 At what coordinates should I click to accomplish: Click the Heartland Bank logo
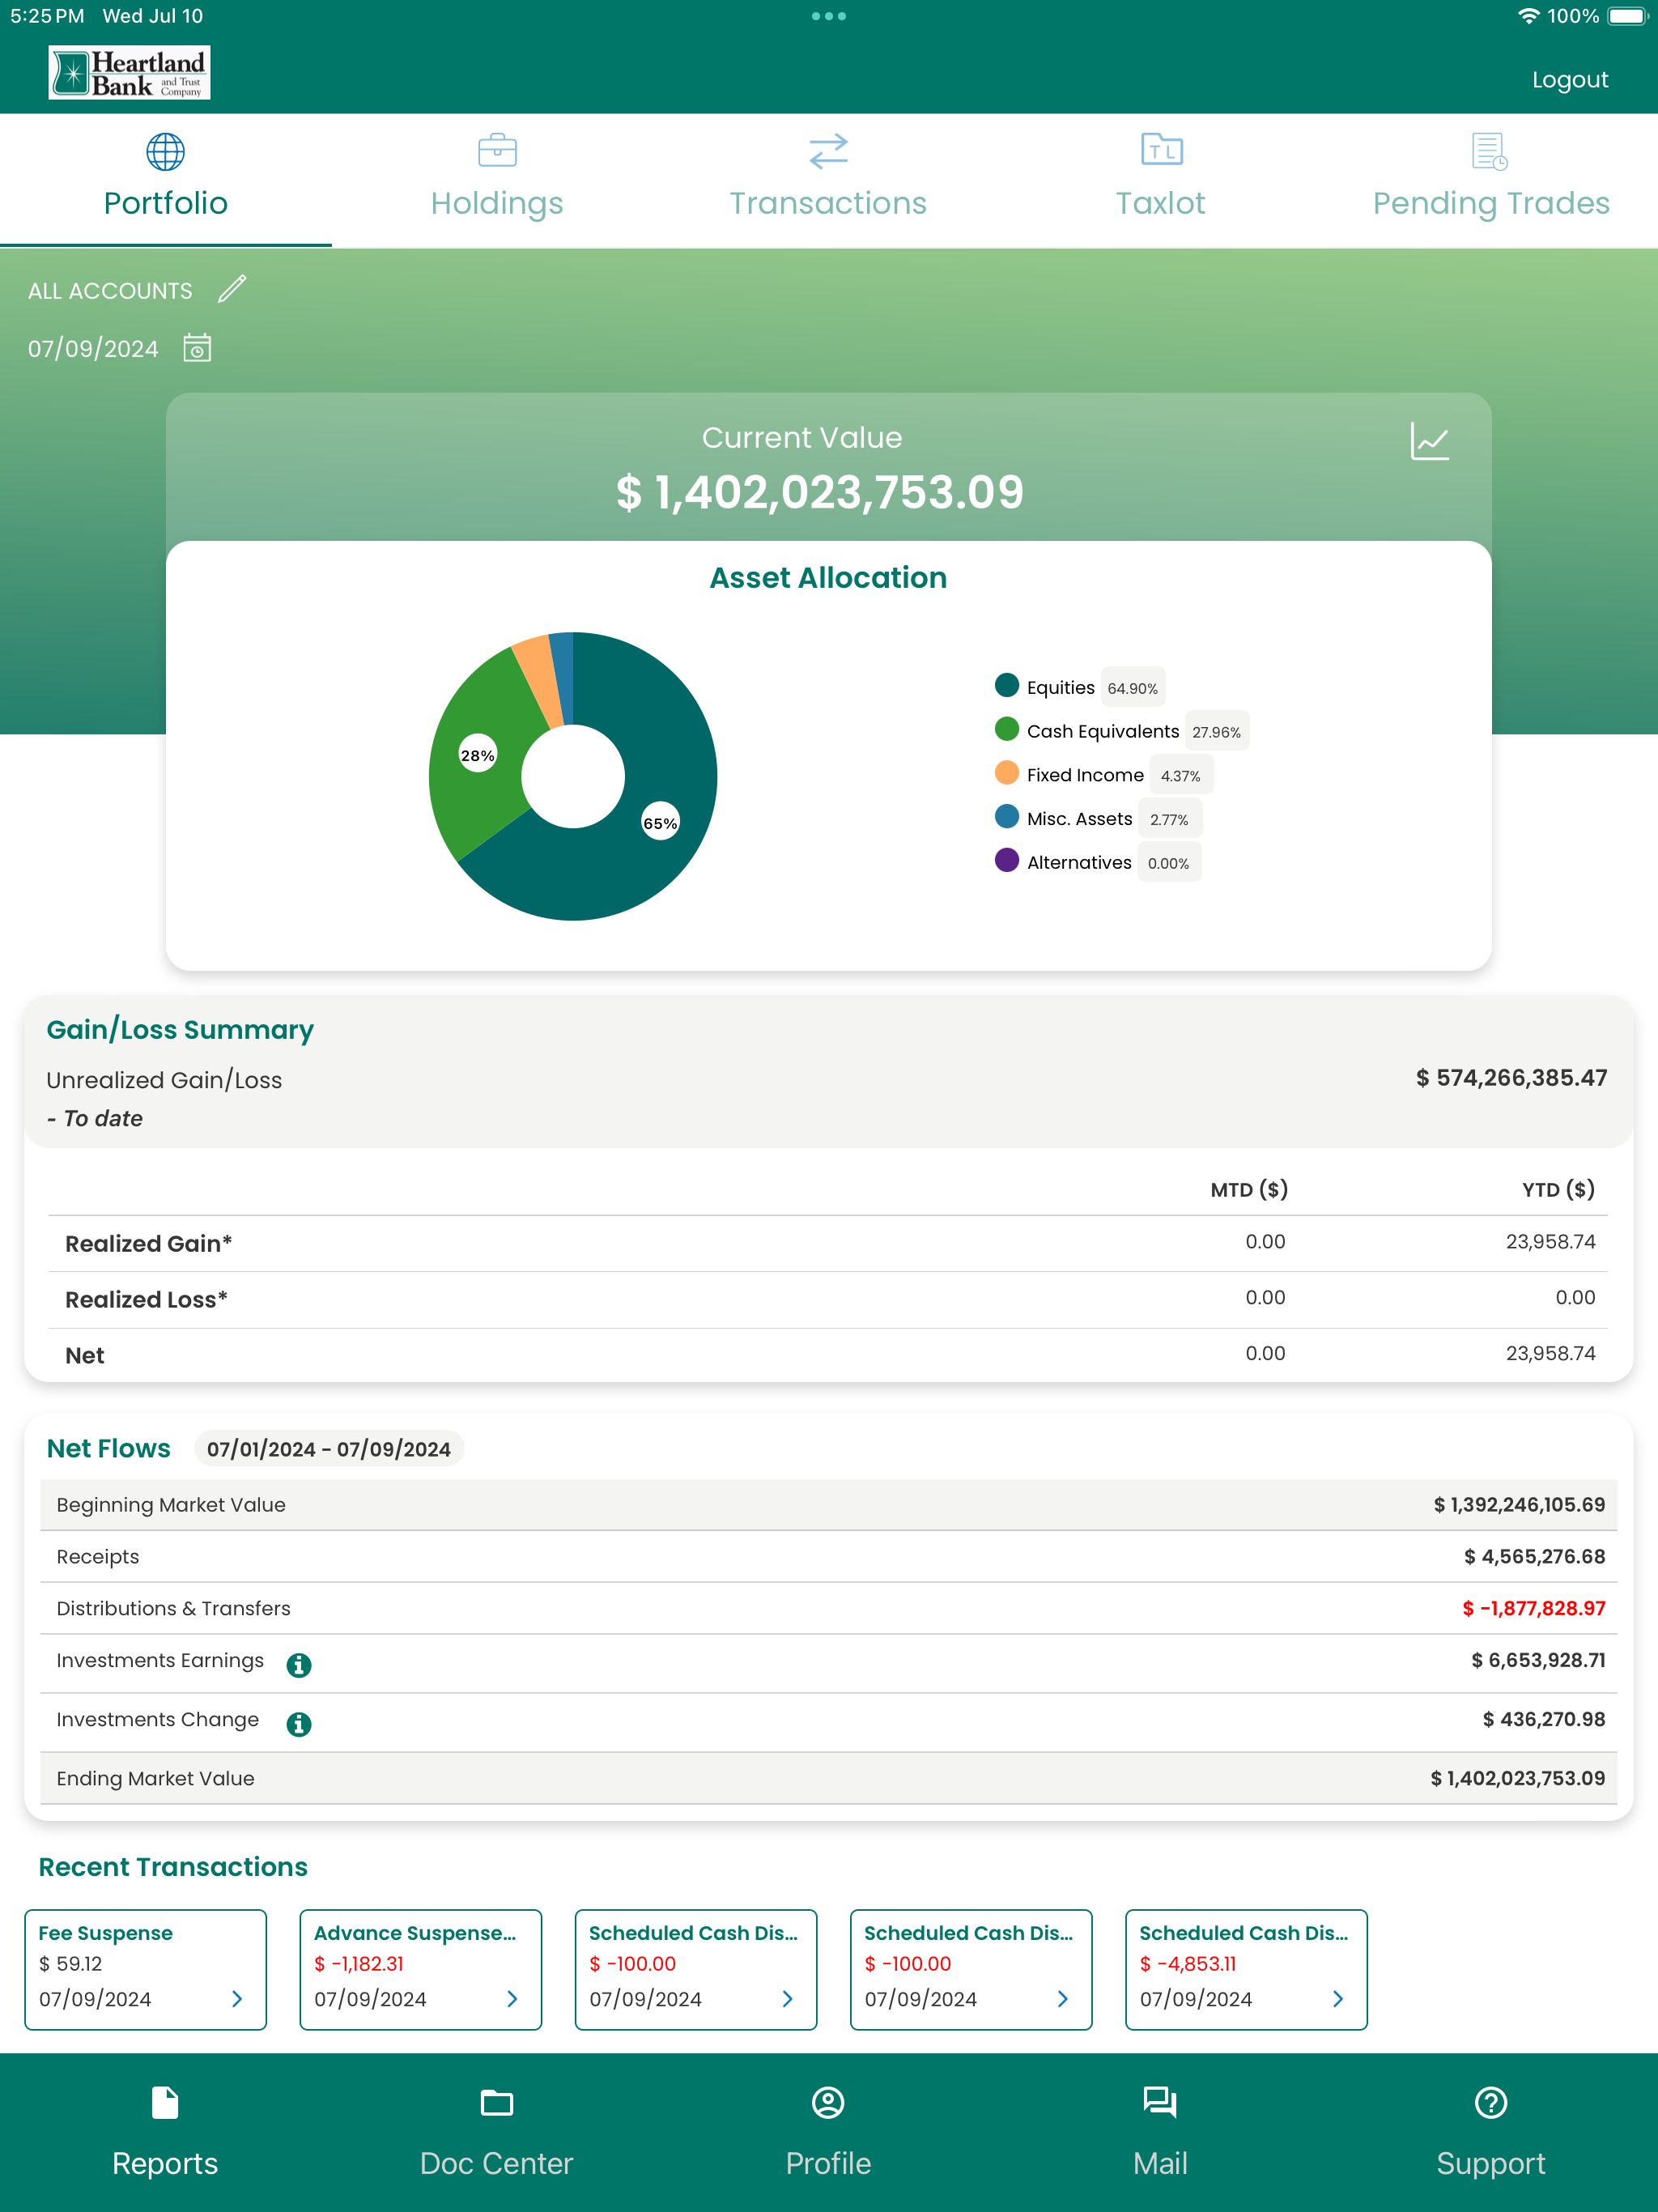(130, 72)
